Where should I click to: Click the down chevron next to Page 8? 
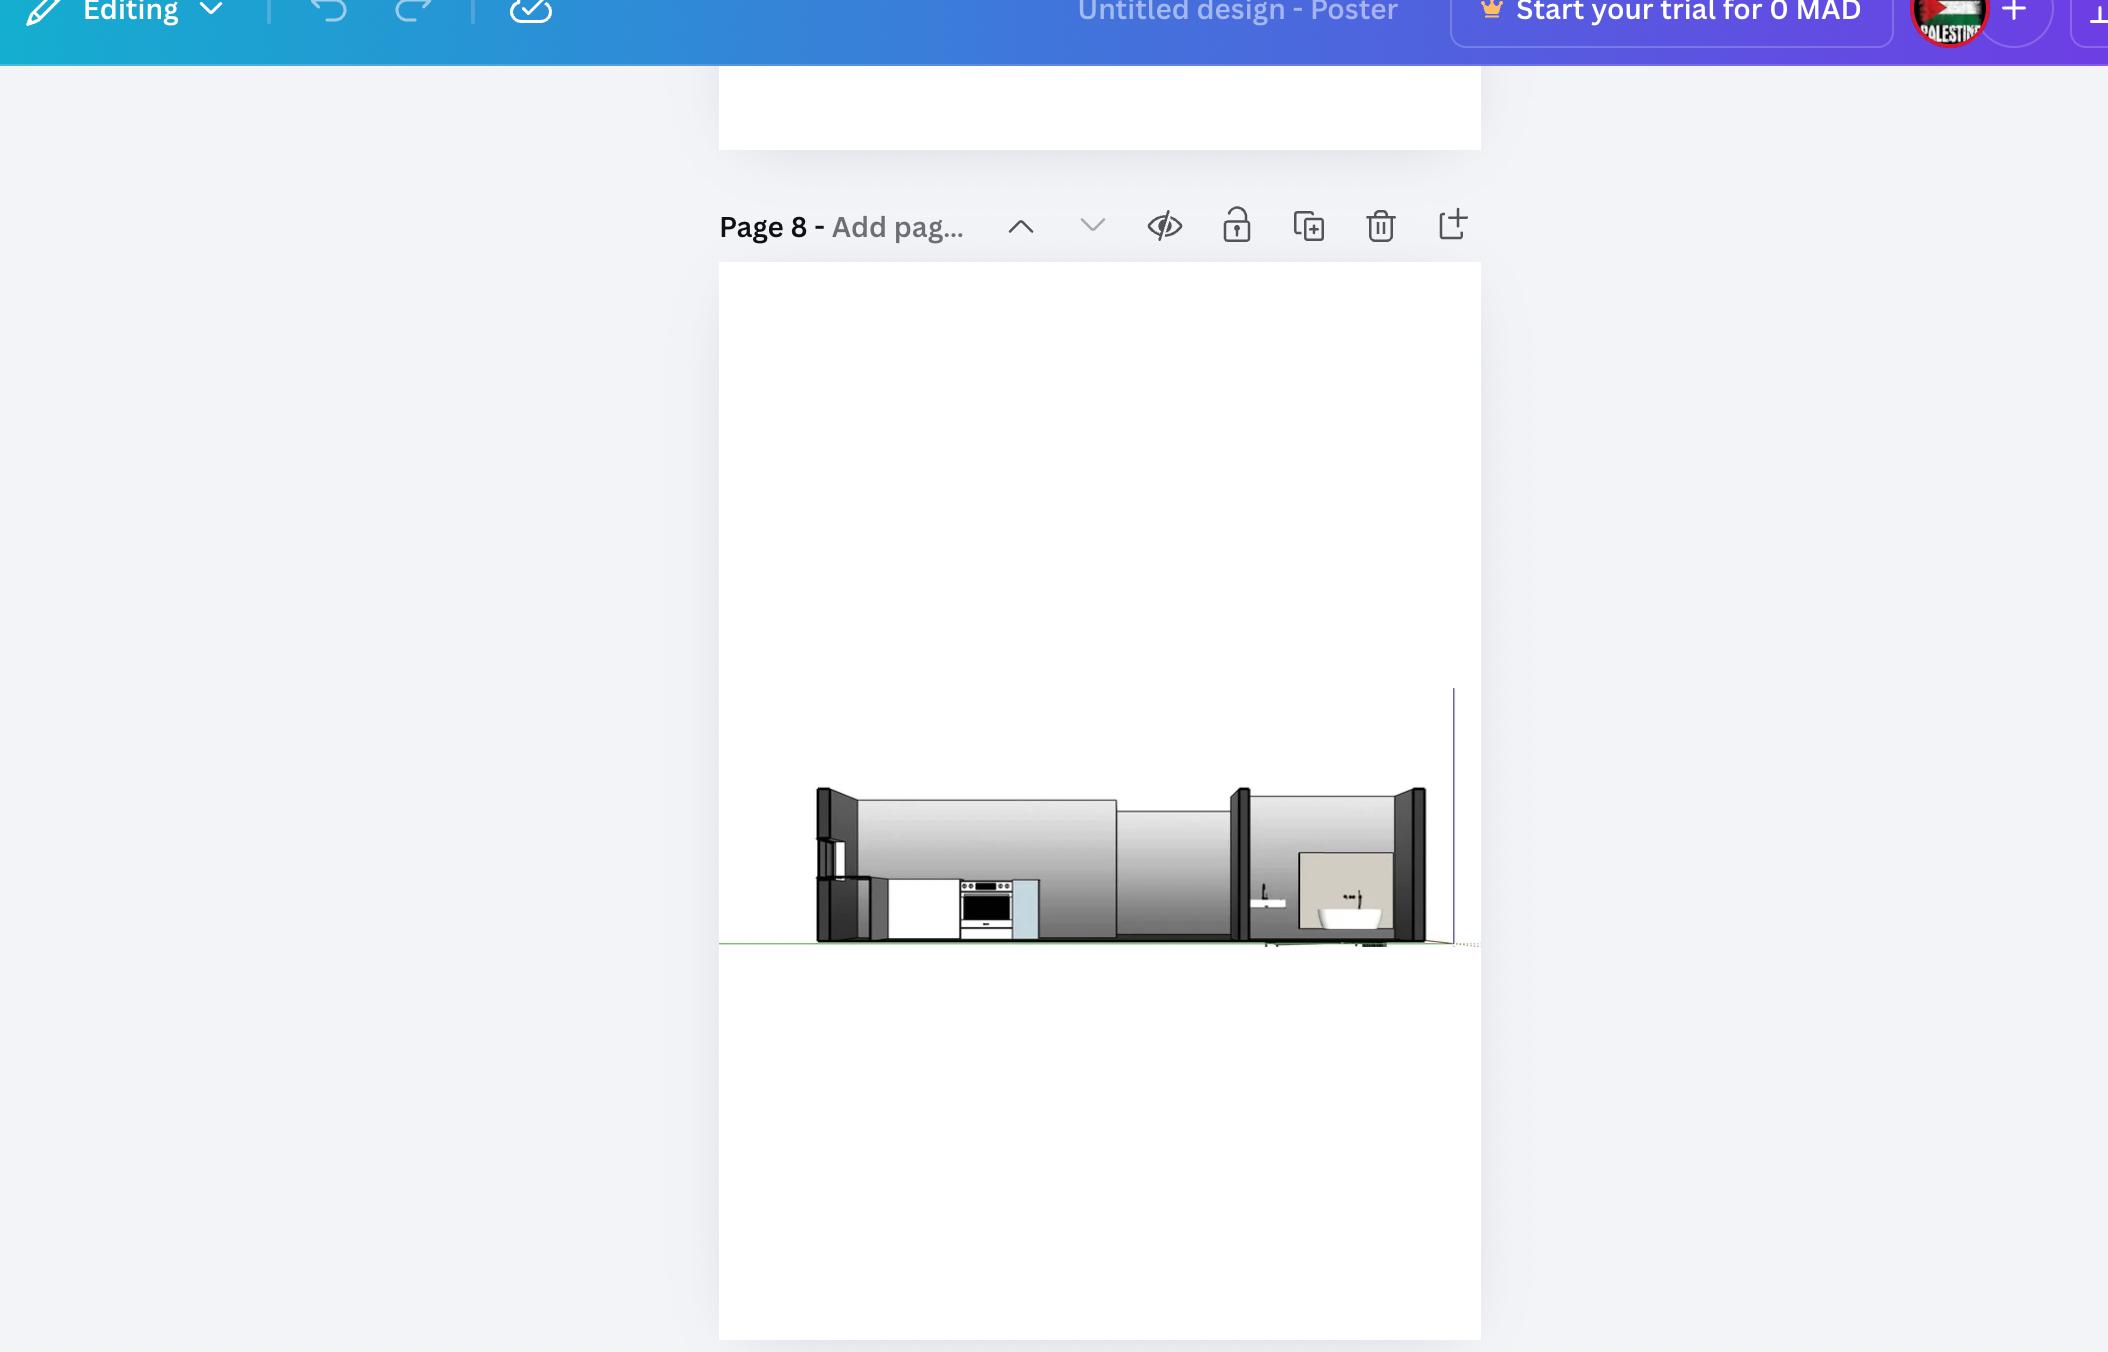(x=1092, y=226)
